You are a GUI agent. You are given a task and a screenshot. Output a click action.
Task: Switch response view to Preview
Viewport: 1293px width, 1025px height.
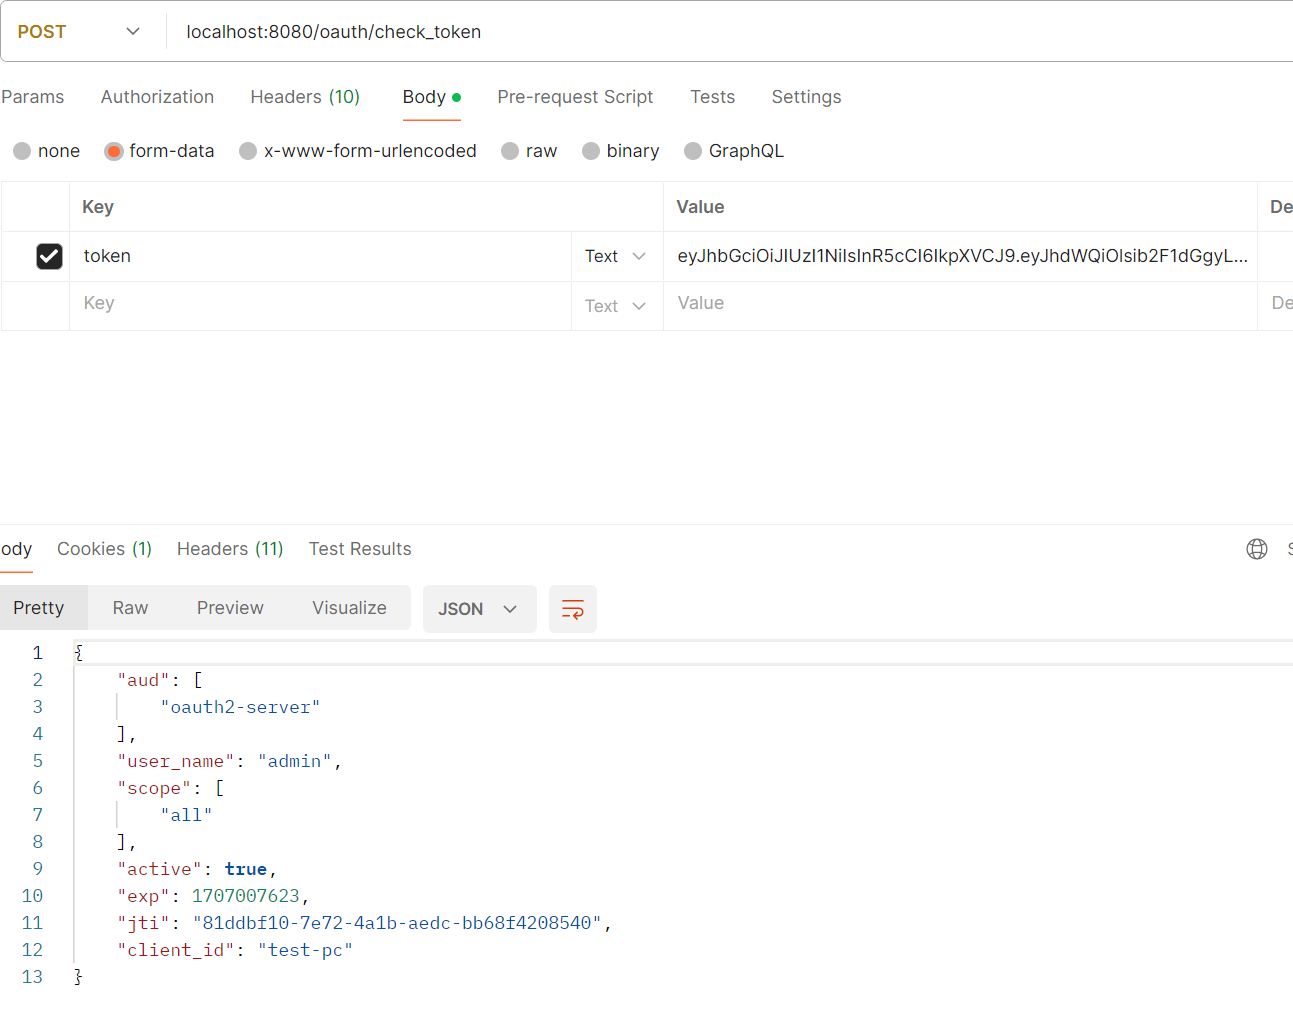pyautogui.click(x=230, y=608)
